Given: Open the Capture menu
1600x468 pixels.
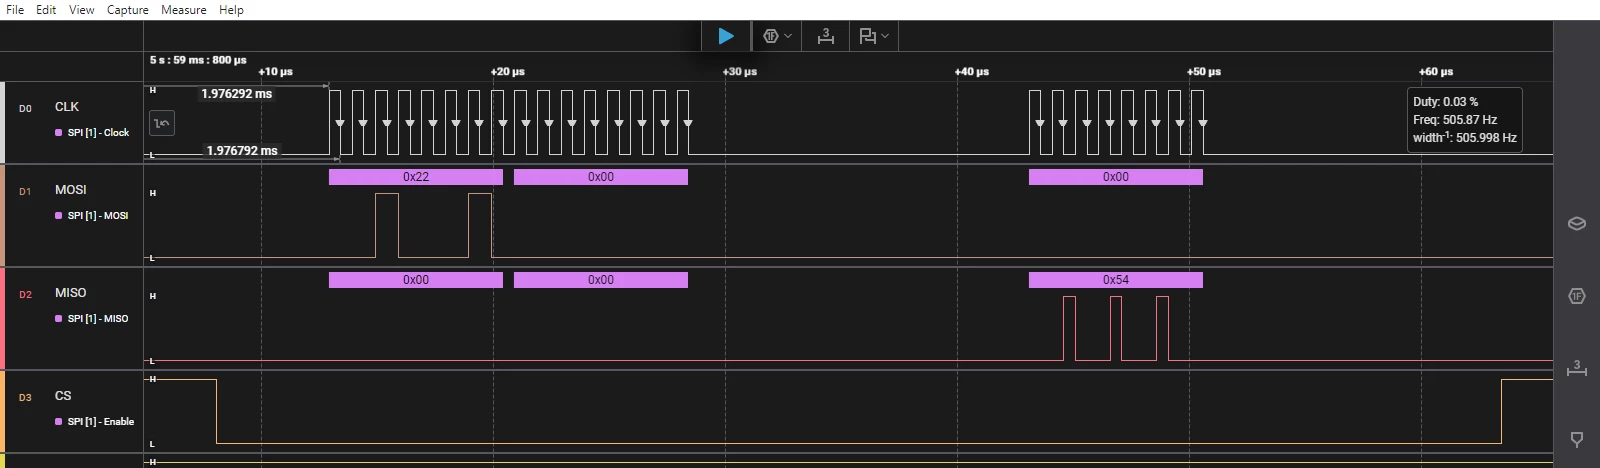Looking at the screenshot, I should (128, 10).
